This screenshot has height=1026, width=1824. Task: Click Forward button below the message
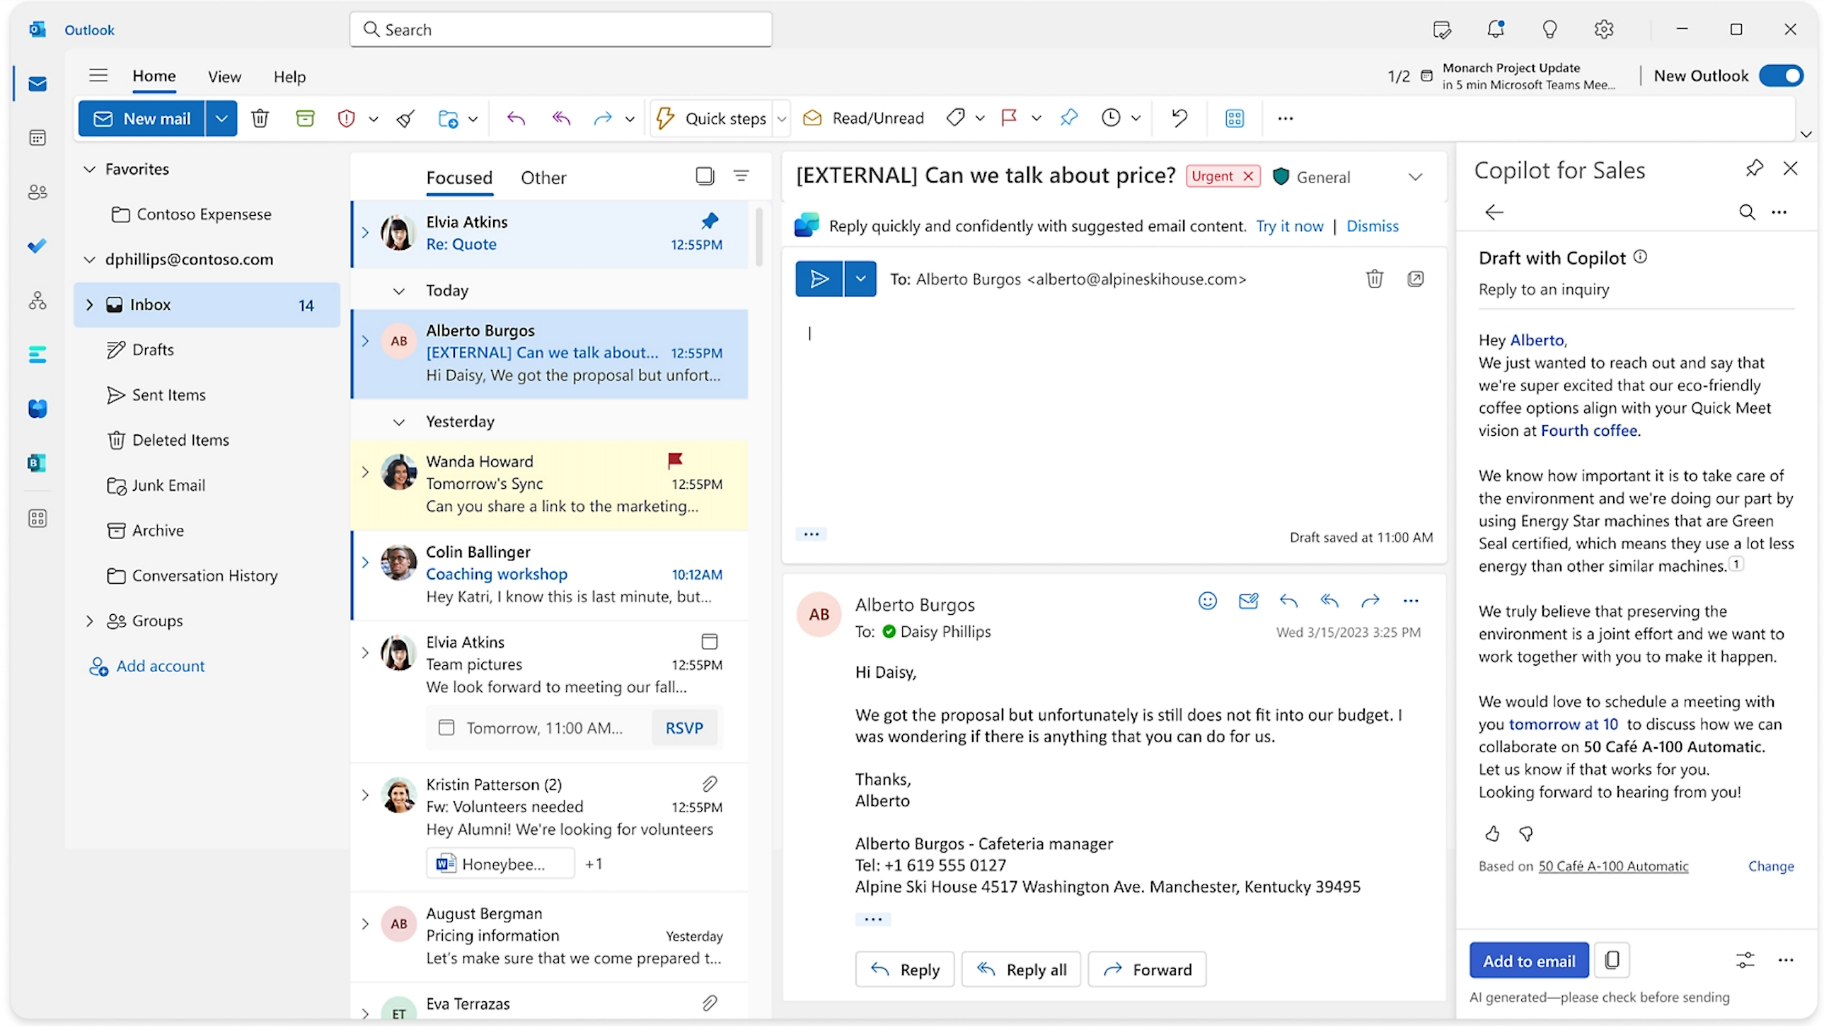[x=1147, y=969]
